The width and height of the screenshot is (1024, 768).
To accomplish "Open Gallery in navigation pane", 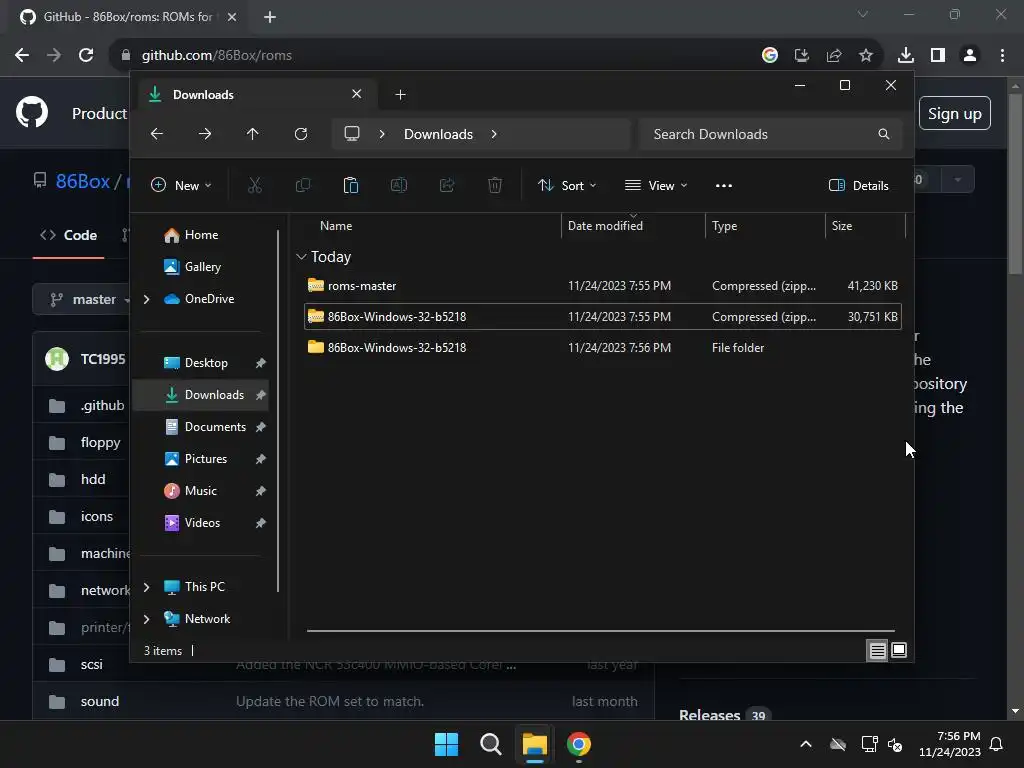I will point(202,266).
